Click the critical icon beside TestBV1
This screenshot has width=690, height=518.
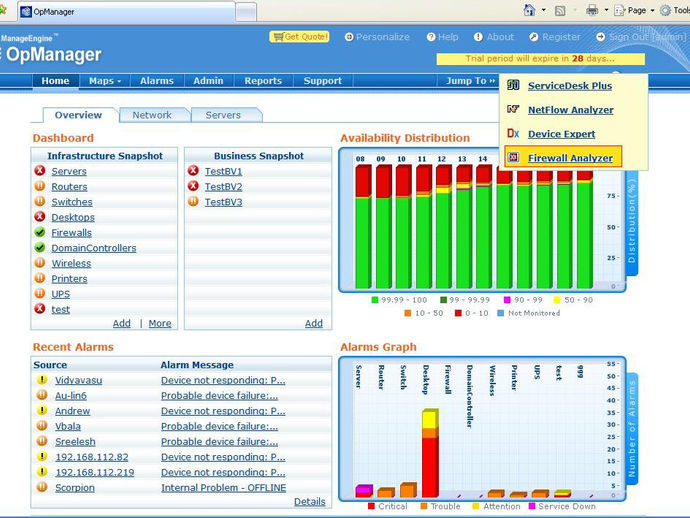pos(193,170)
